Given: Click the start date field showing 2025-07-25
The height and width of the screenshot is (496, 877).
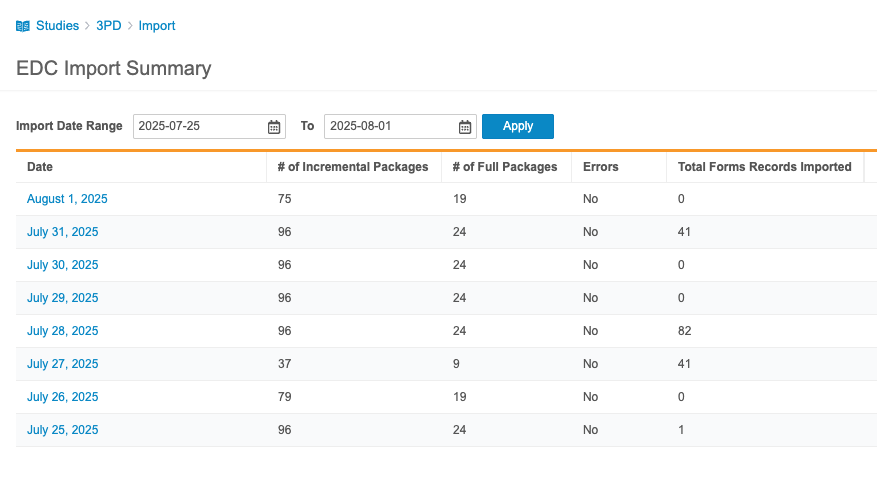Looking at the screenshot, I should coord(200,126).
